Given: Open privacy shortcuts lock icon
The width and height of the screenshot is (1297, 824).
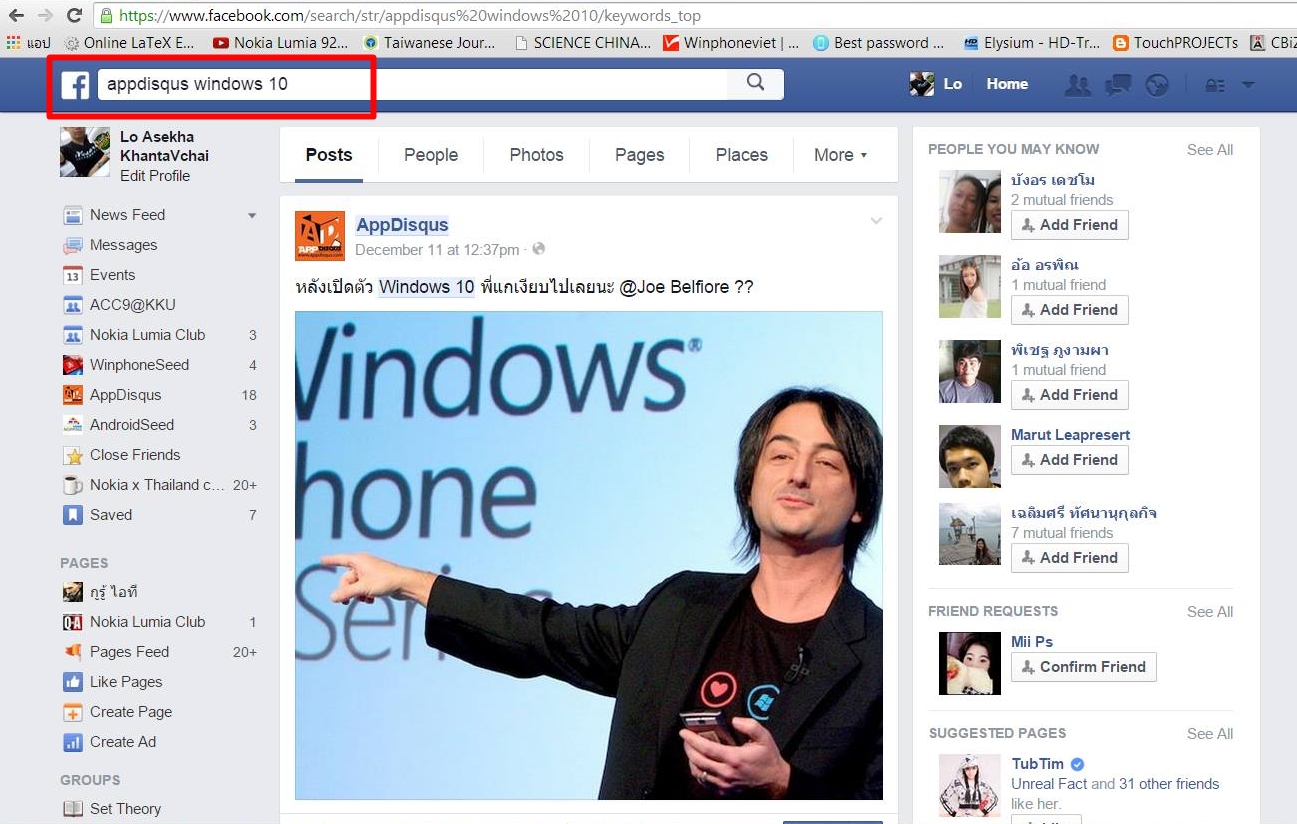Looking at the screenshot, I should [x=1215, y=85].
